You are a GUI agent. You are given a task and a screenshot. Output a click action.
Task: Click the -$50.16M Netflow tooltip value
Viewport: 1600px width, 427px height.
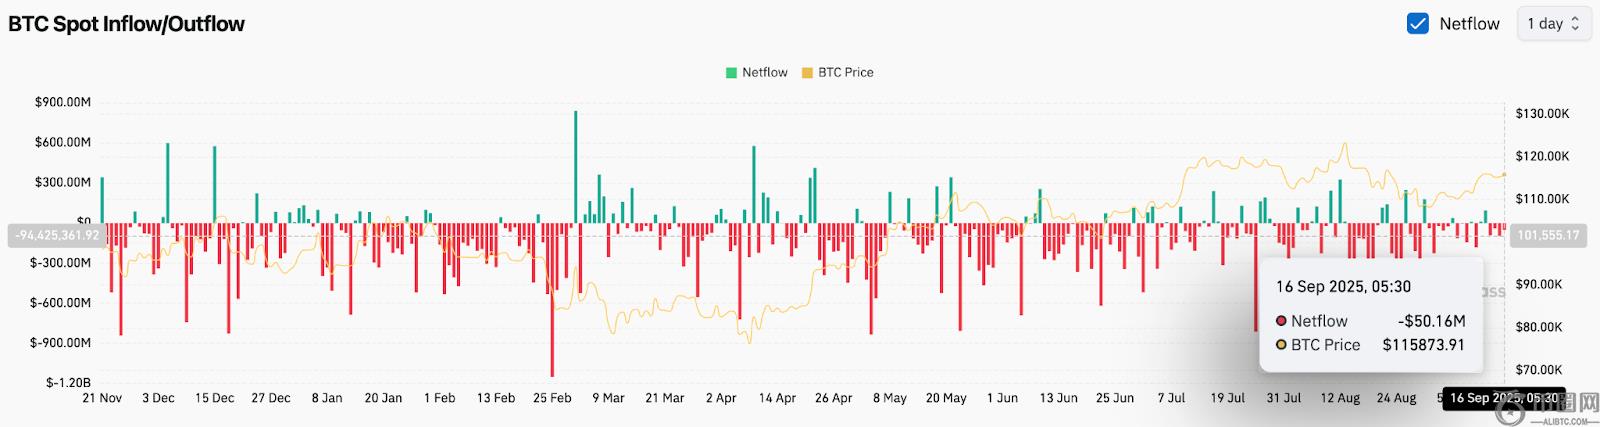(1431, 321)
